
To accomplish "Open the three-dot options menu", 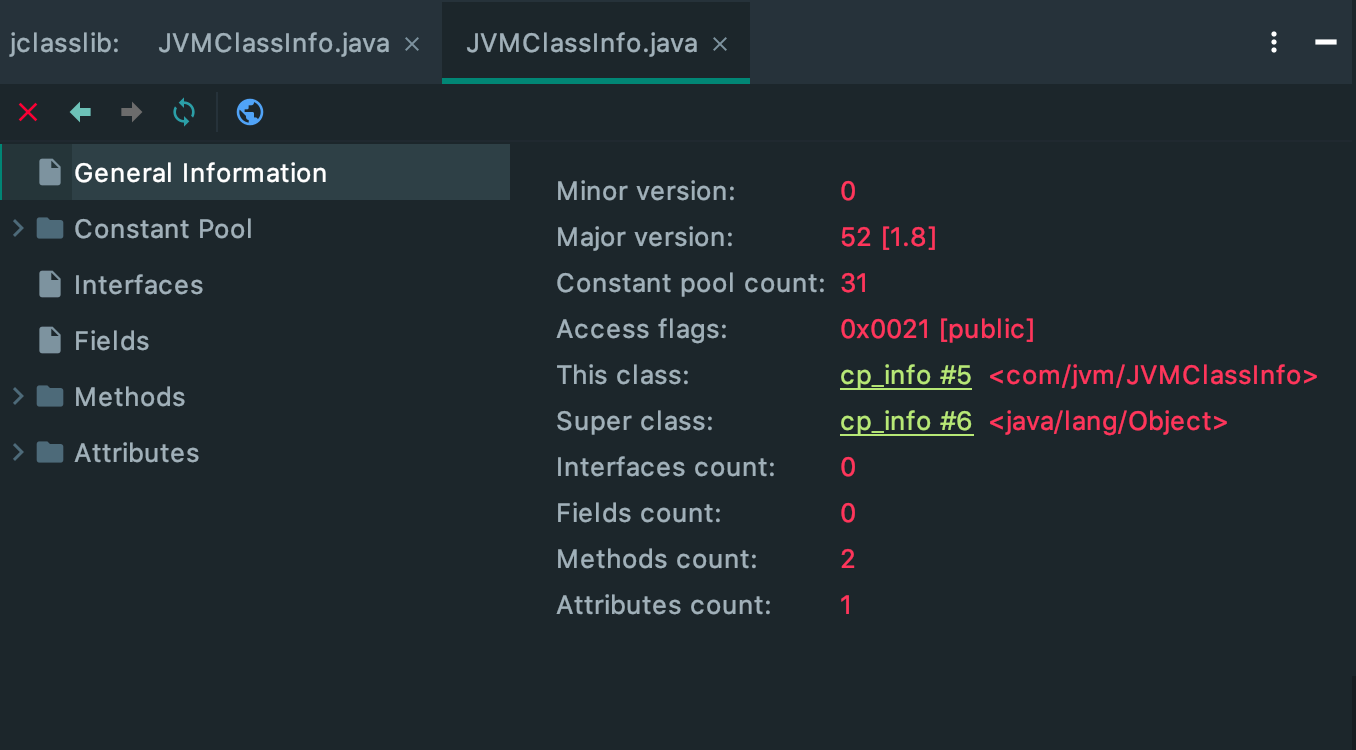I will (1273, 42).
